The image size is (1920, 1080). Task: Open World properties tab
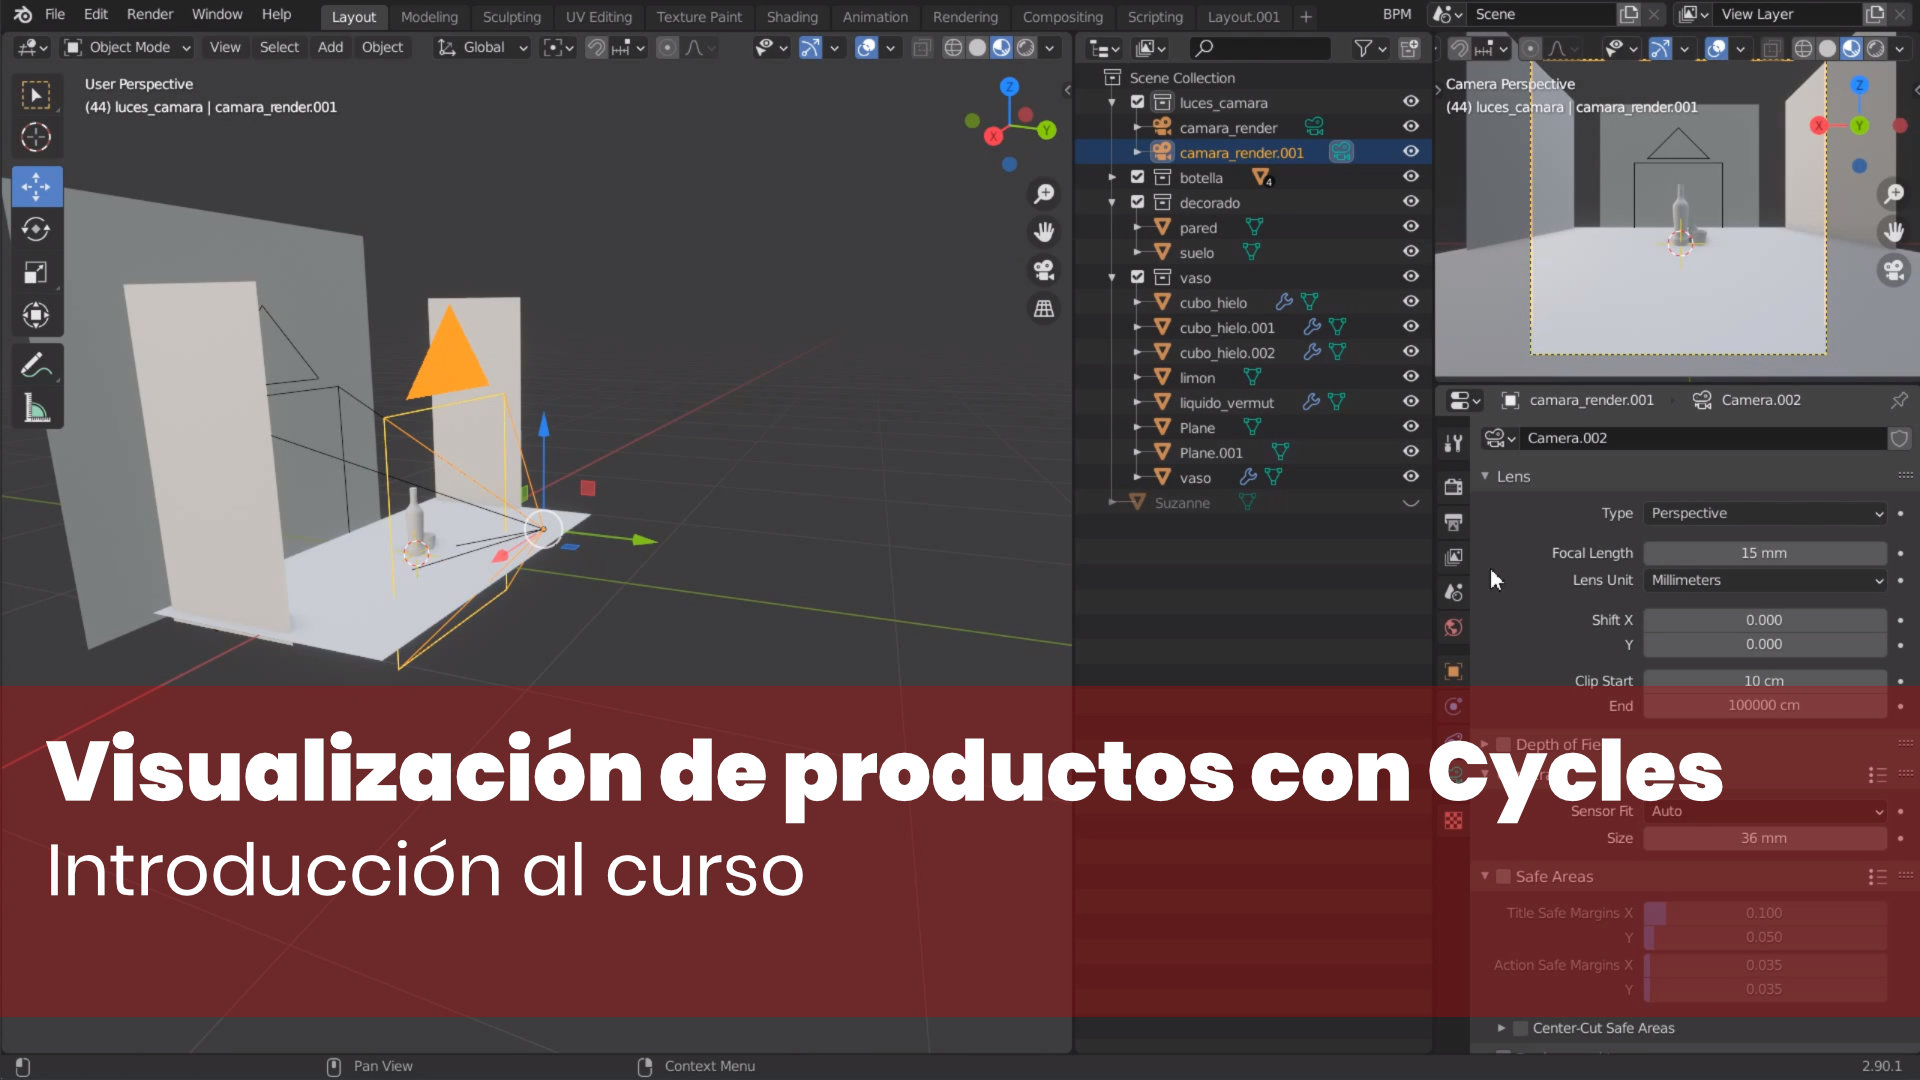pos(1453,627)
